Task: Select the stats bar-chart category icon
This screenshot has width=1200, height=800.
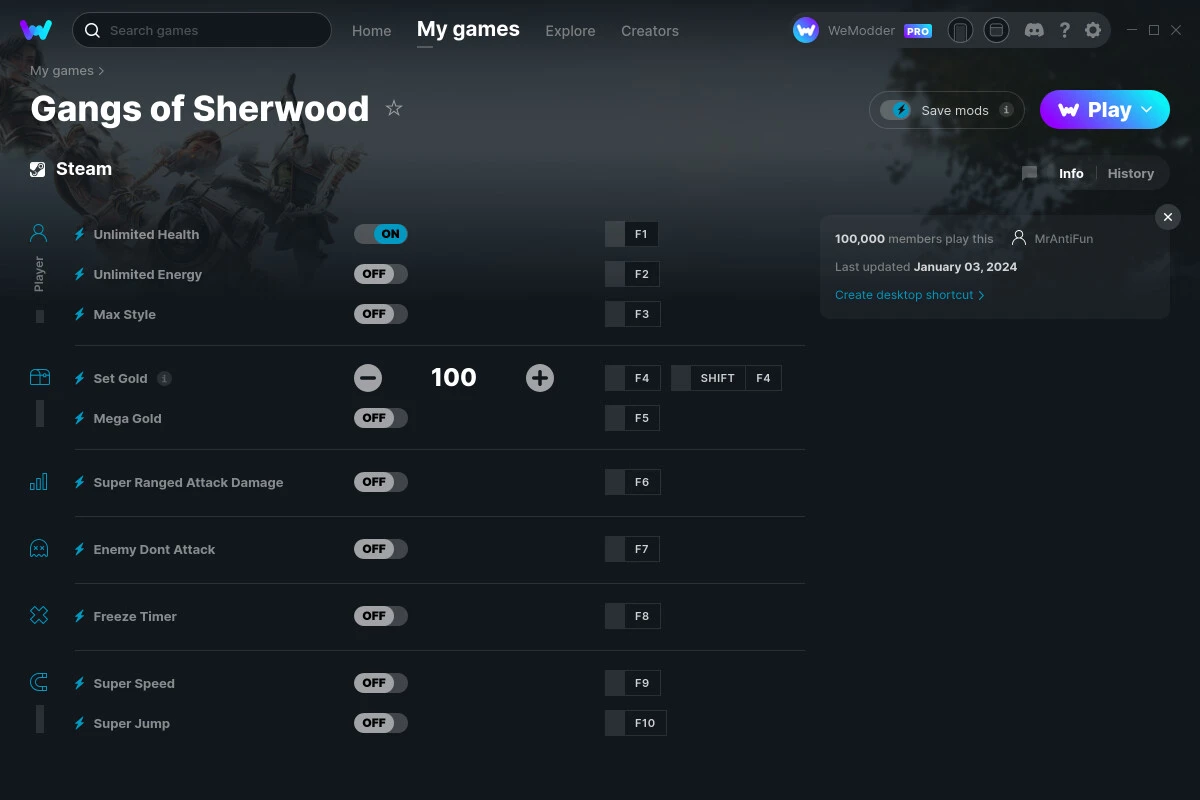Action: point(38,481)
